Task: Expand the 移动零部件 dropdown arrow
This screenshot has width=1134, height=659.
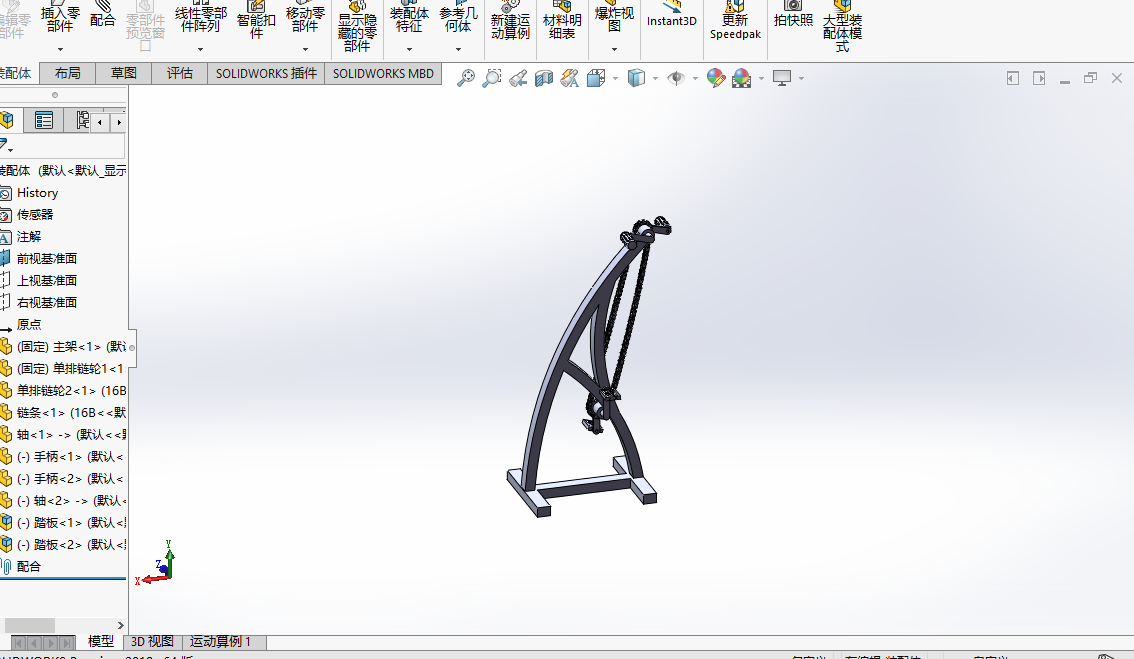Action: click(304, 49)
